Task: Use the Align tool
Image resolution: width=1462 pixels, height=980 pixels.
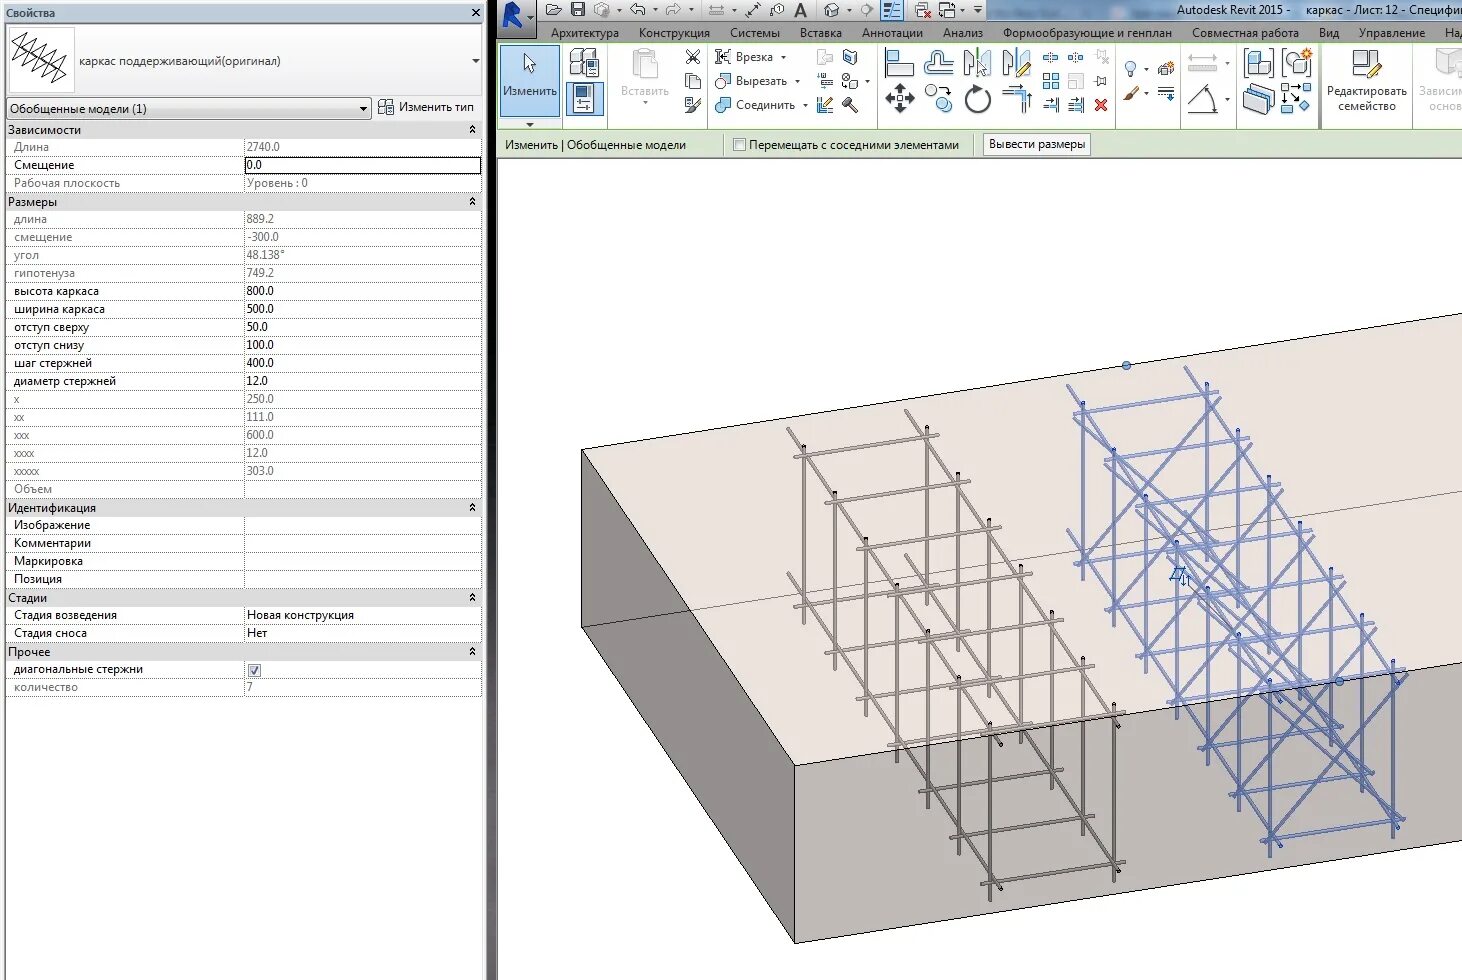Action: [899, 61]
